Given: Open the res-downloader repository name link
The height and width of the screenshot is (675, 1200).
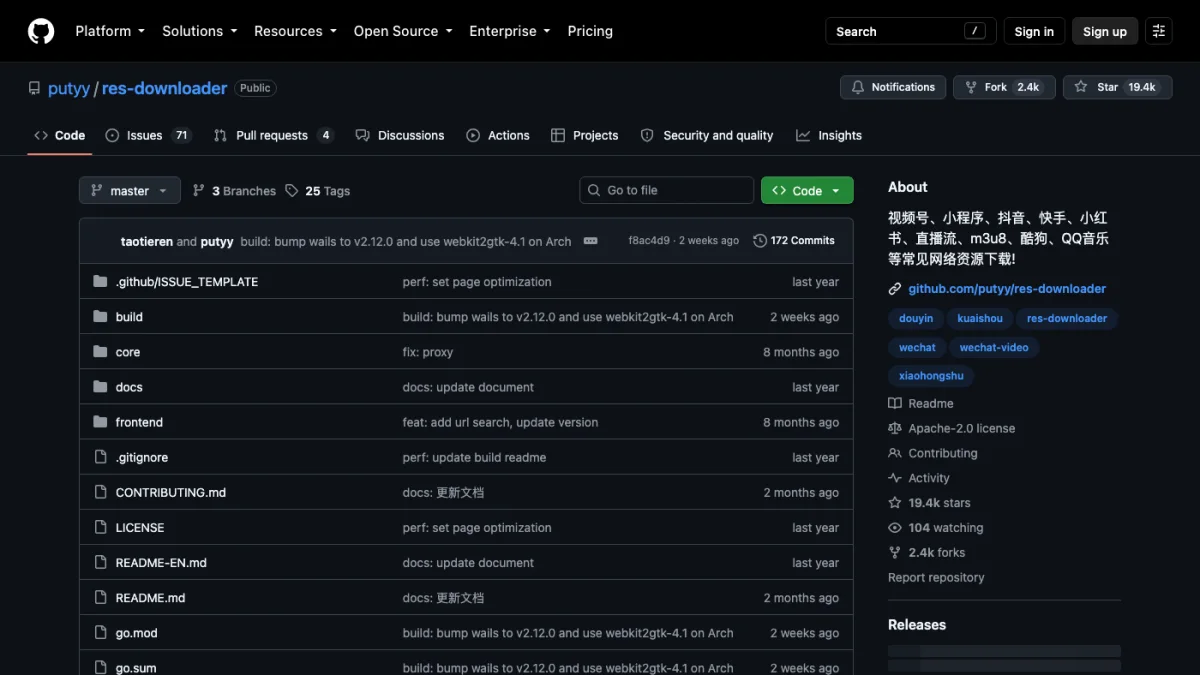Looking at the screenshot, I should coord(165,88).
